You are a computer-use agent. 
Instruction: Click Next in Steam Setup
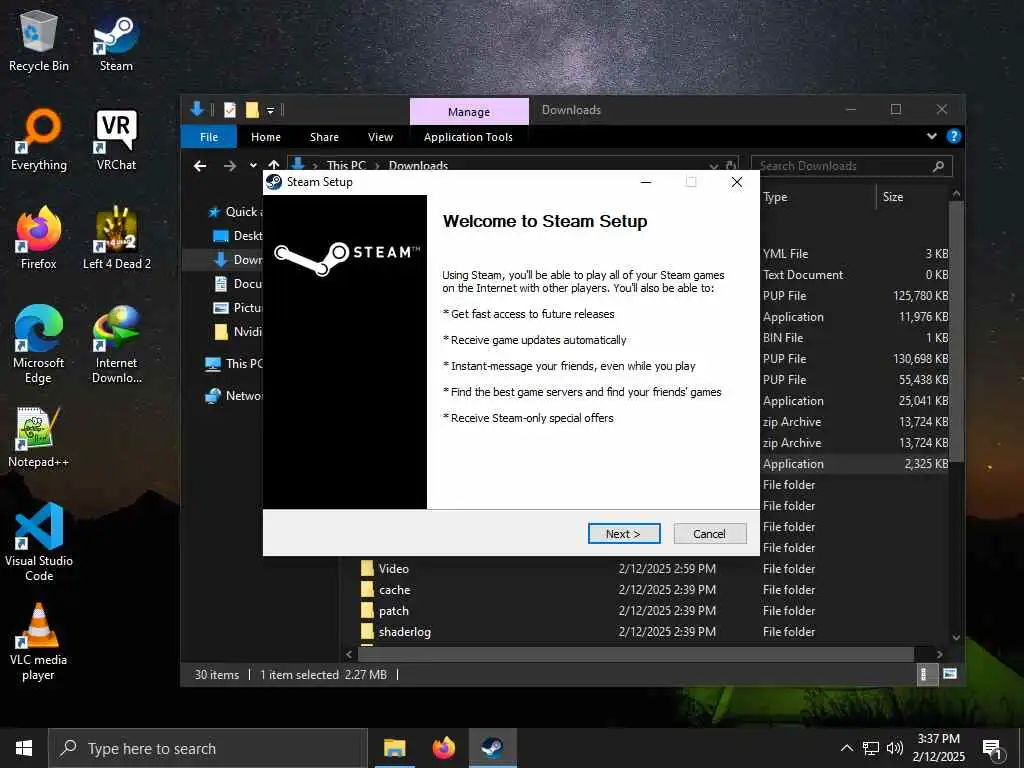[x=624, y=534]
